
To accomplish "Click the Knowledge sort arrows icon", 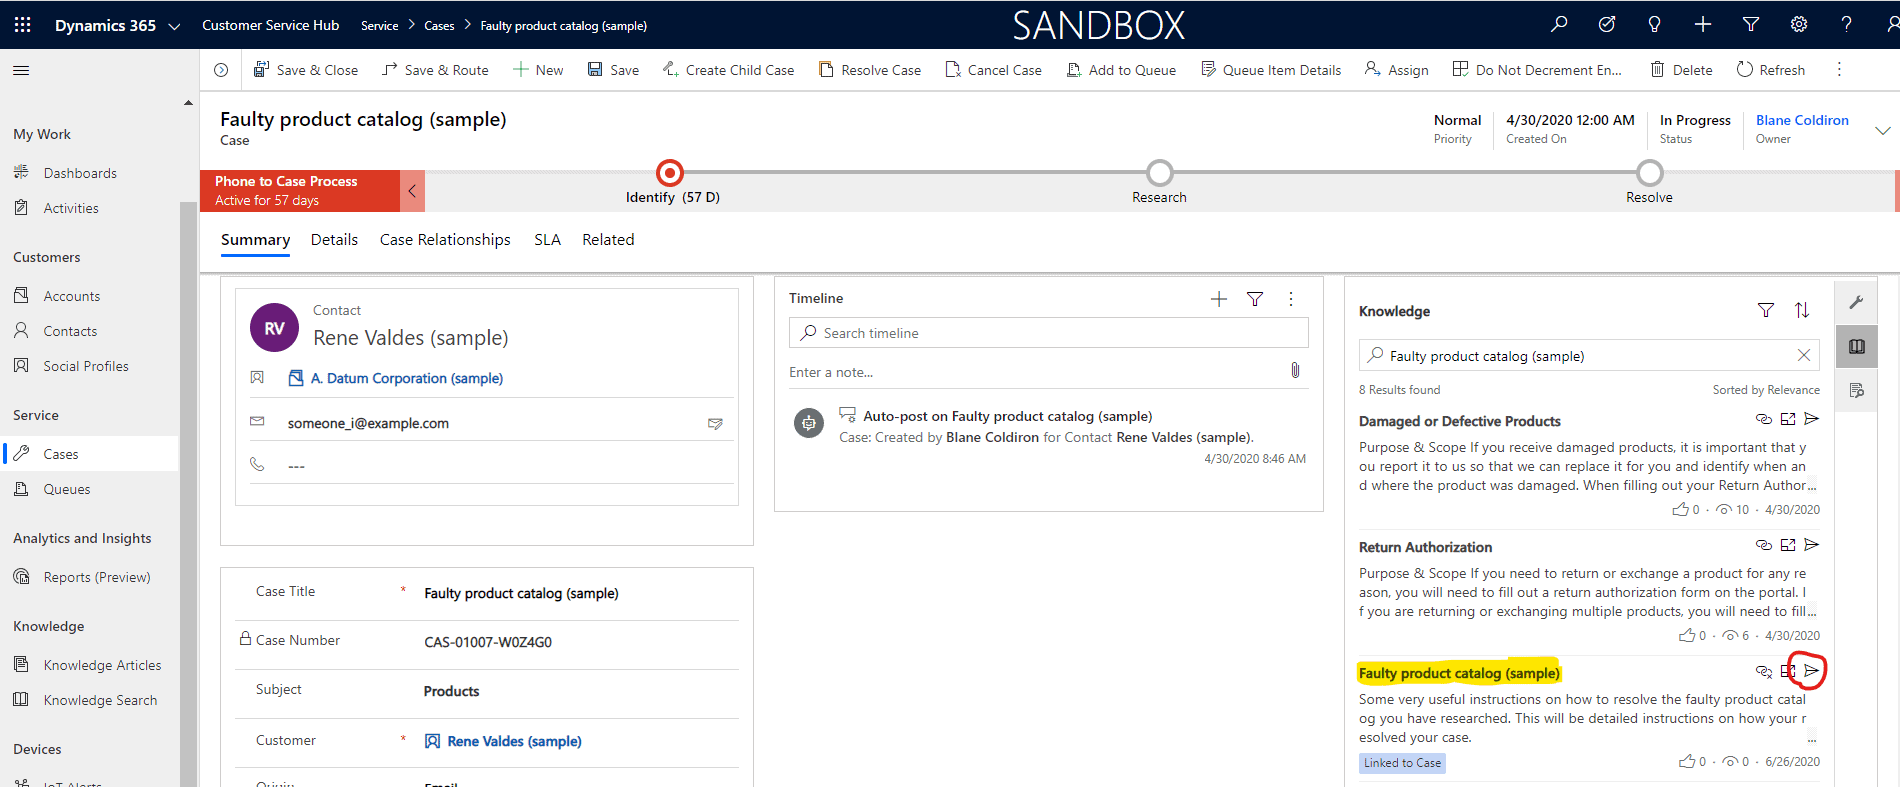I will pyautogui.click(x=1802, y=311).
